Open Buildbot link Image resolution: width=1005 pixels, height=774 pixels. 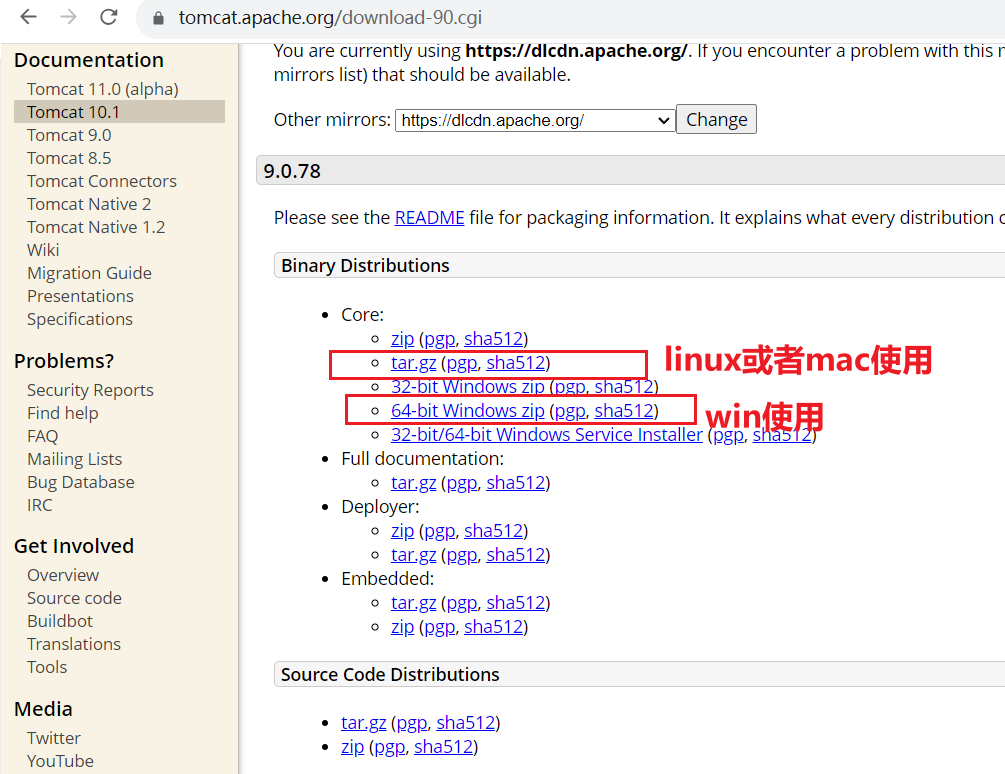click(x=60, y=622)
